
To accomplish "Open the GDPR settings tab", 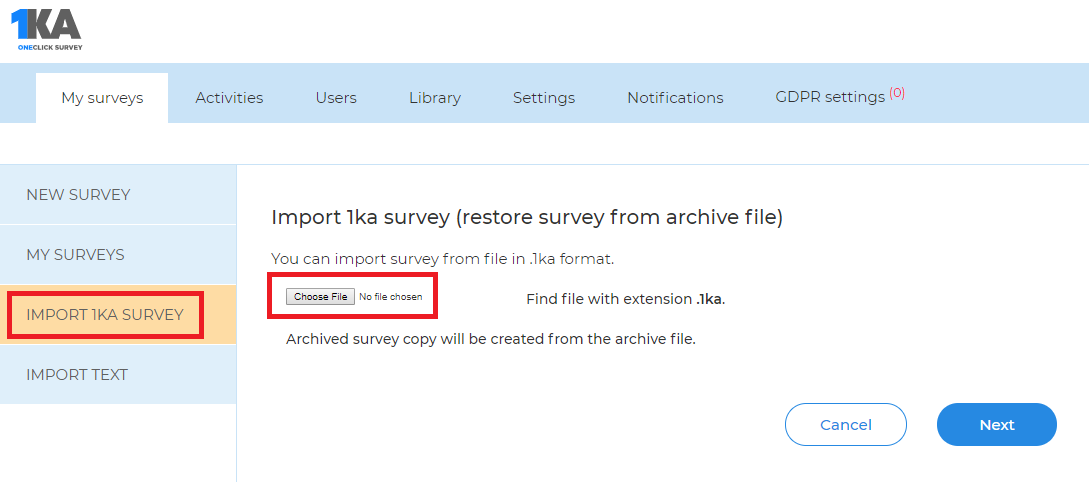I will tap(840, 97).
